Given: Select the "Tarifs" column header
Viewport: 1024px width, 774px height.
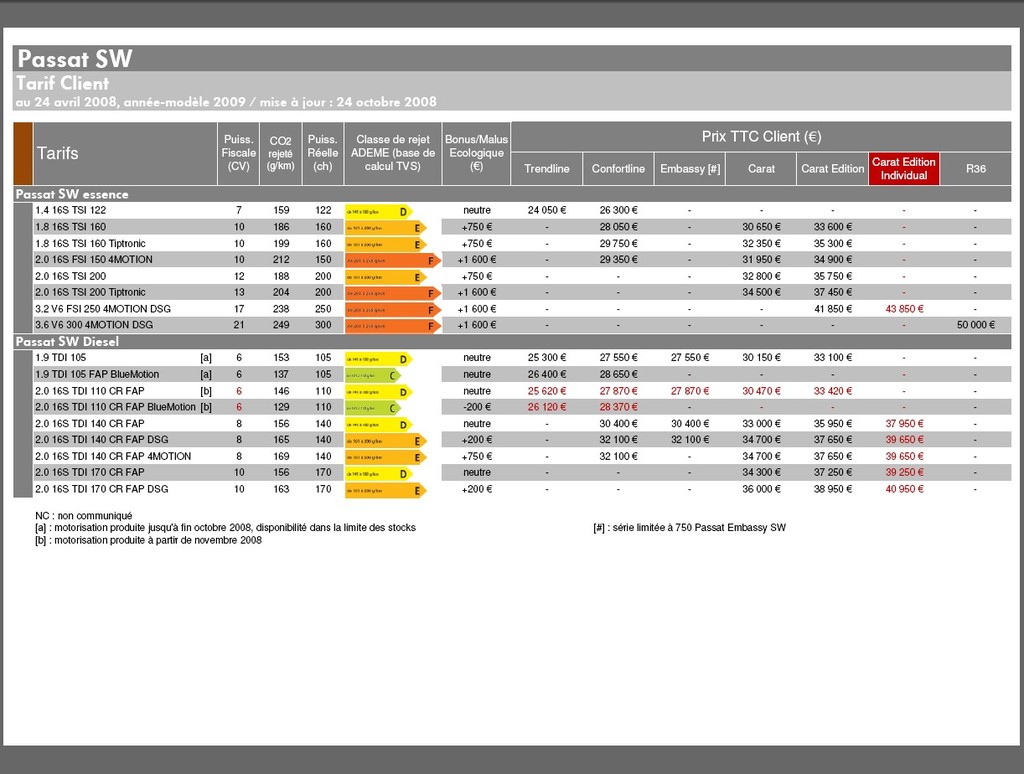Looking at the screenshot, I should 57,153.
